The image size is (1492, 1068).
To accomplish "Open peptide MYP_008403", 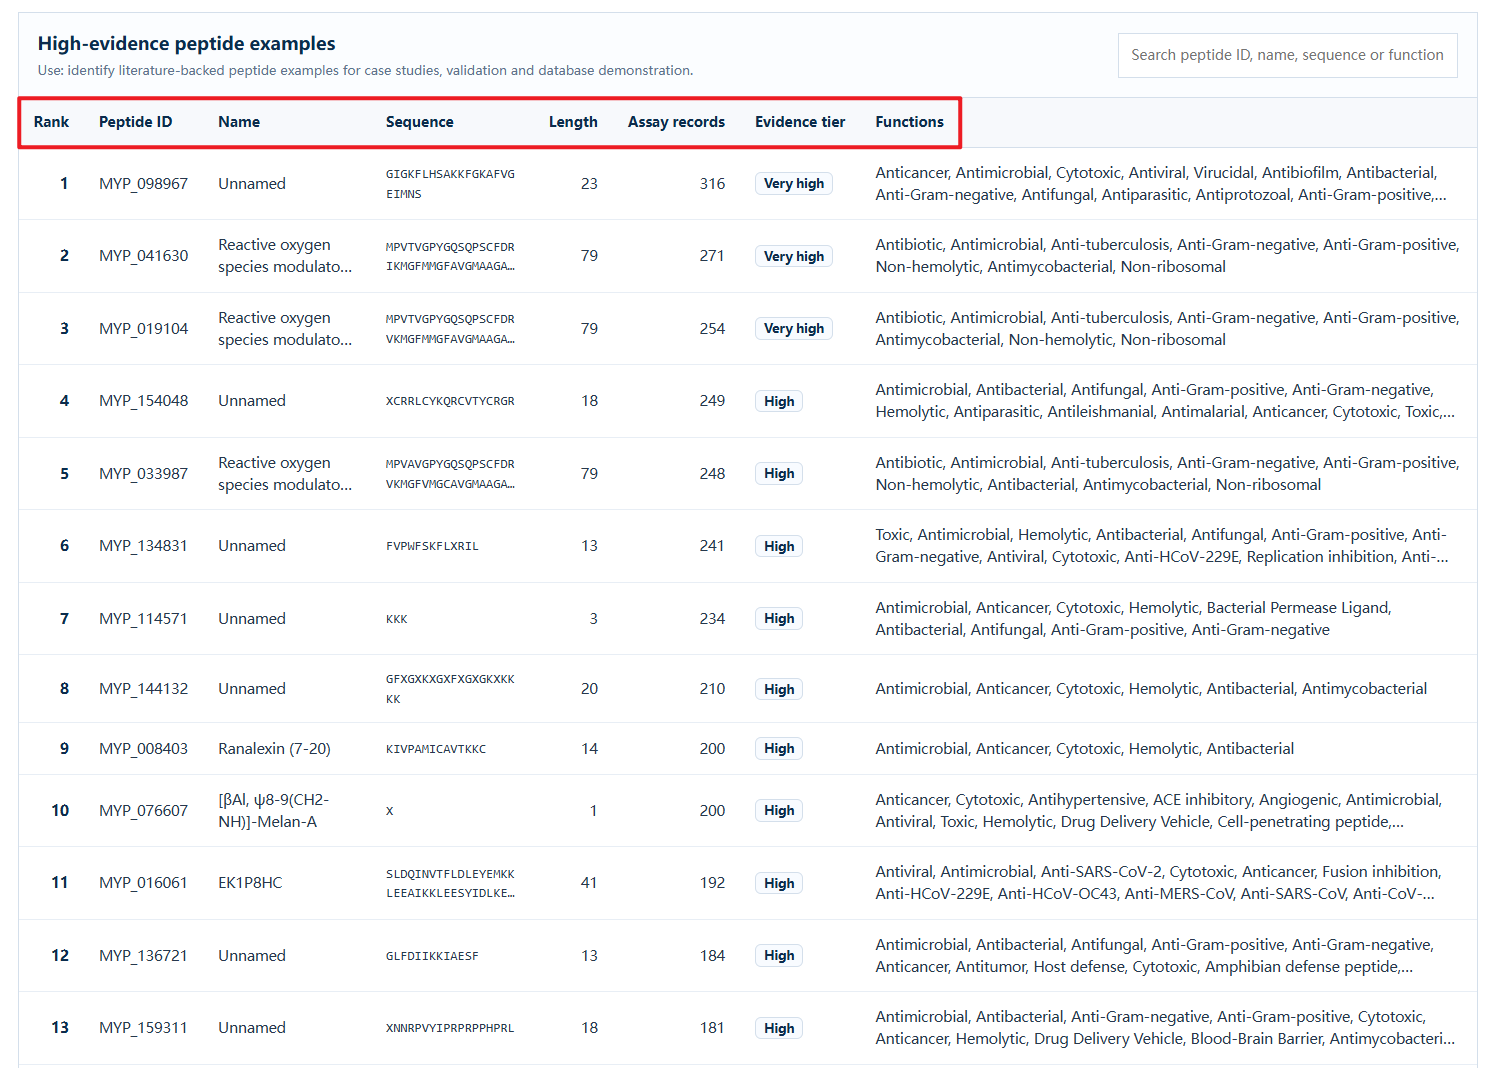I will click(x=143, y=749).
